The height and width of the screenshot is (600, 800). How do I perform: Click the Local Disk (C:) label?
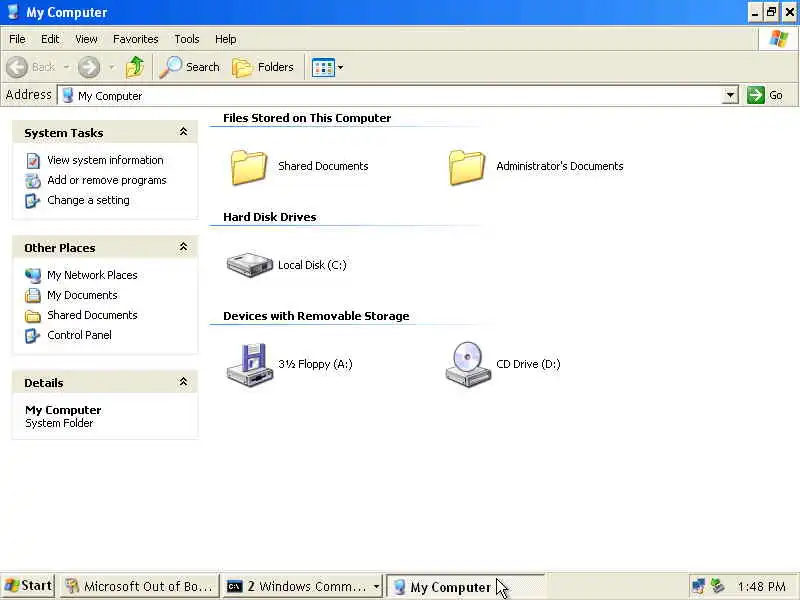(312, 265)
